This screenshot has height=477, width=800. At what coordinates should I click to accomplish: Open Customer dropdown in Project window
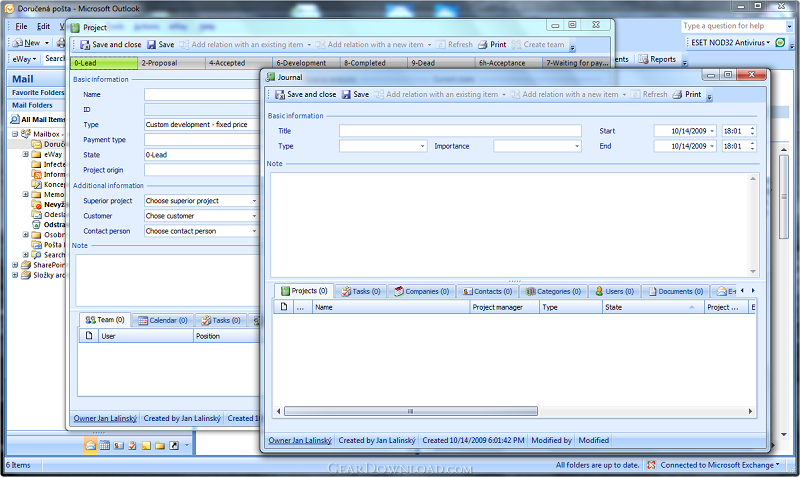(254, 216)
